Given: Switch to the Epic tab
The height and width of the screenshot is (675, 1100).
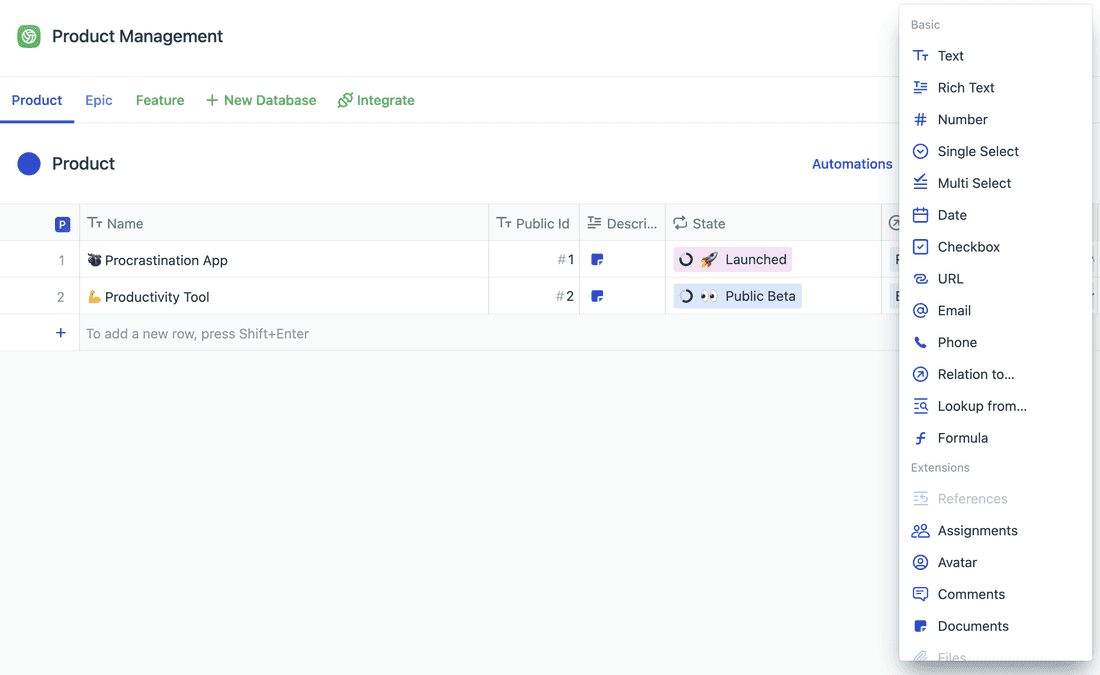Looking at the screenshot, I should (x=99, y=100).
